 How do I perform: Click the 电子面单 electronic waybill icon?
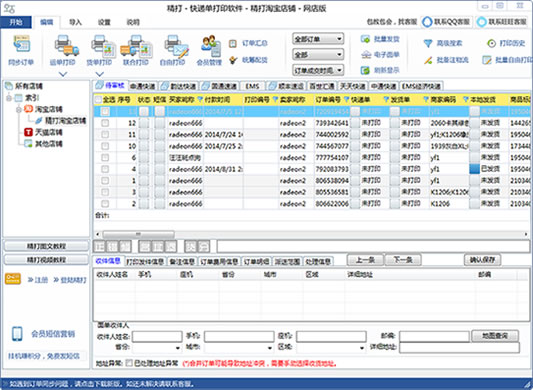365,54
